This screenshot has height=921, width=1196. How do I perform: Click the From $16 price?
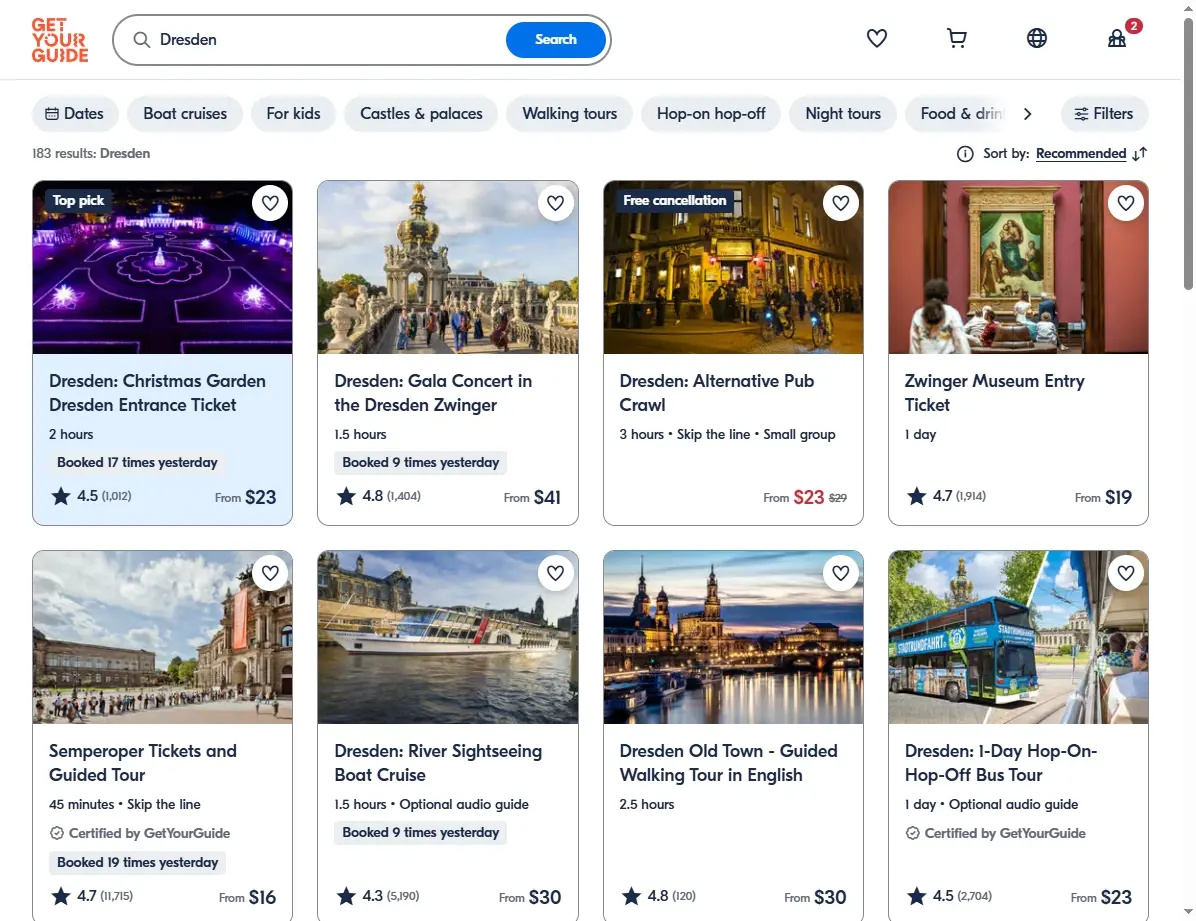click(x=247, y=897)
